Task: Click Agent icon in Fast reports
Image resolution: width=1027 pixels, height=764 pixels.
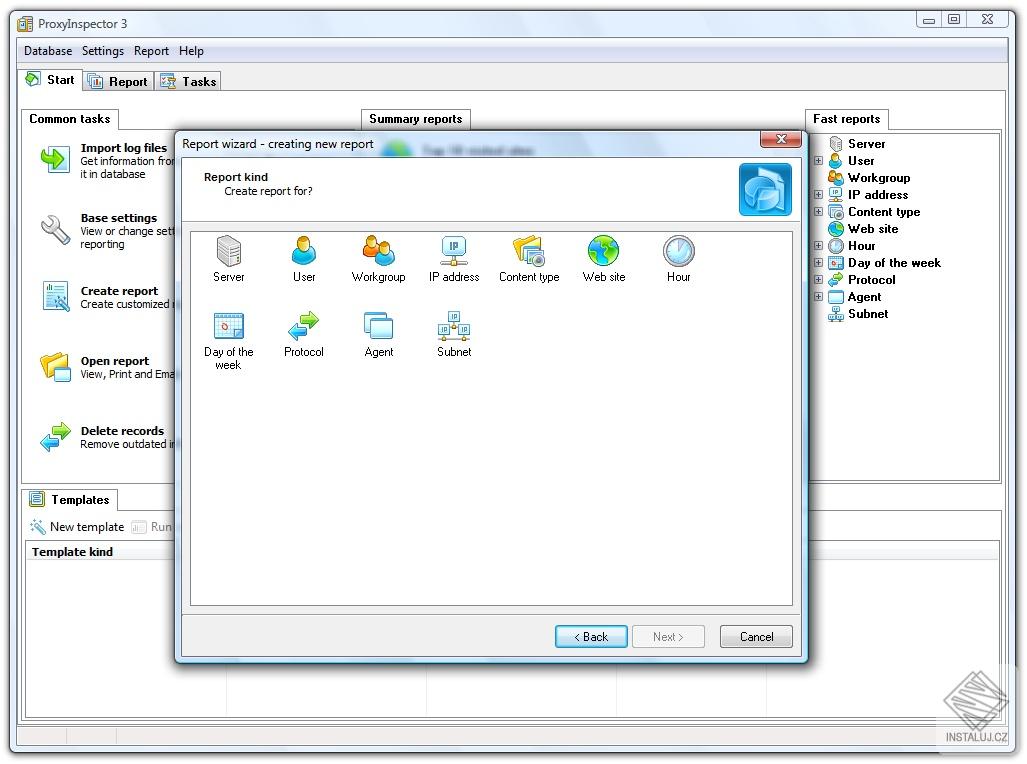Action: point(836,297)
